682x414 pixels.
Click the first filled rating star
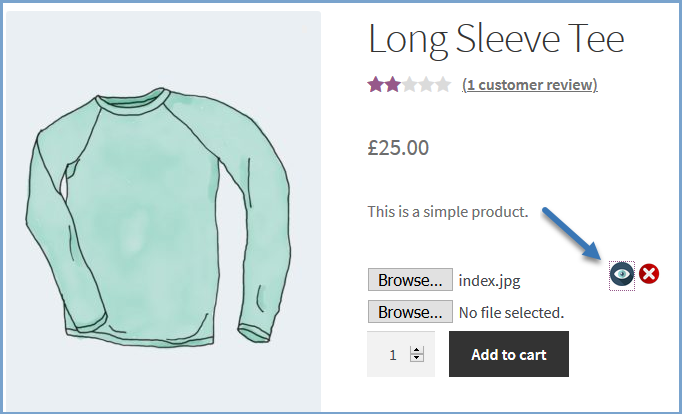point(376,85)
